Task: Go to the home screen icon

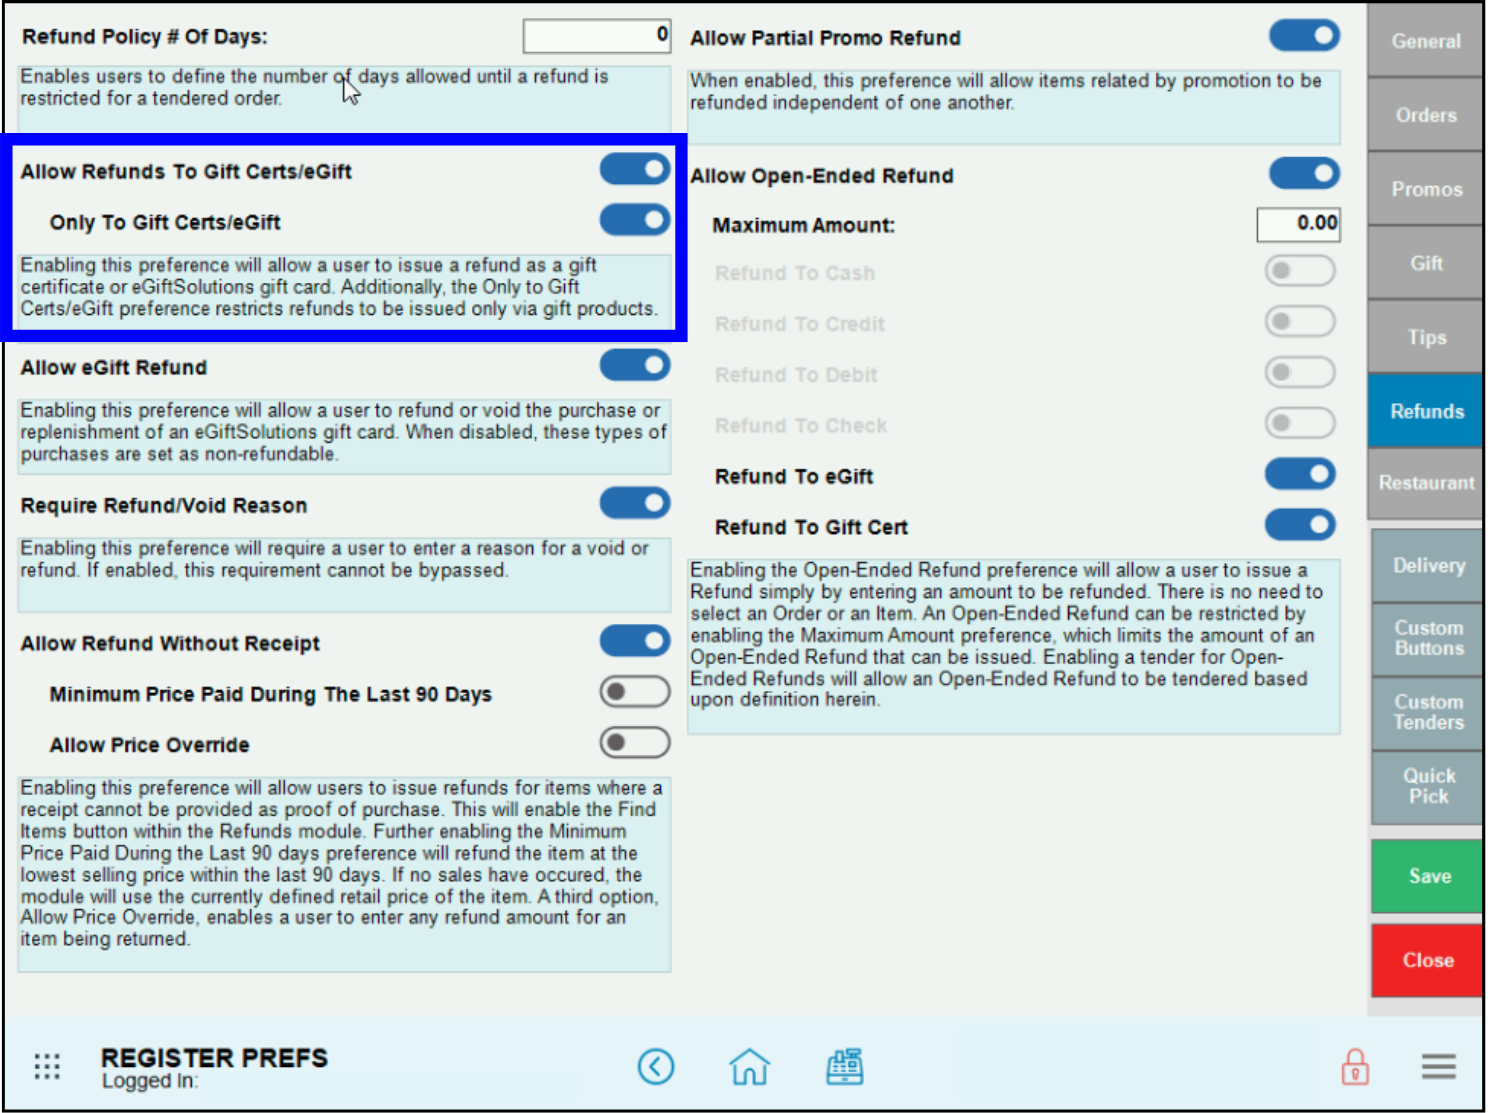Action: point(749,1066)
